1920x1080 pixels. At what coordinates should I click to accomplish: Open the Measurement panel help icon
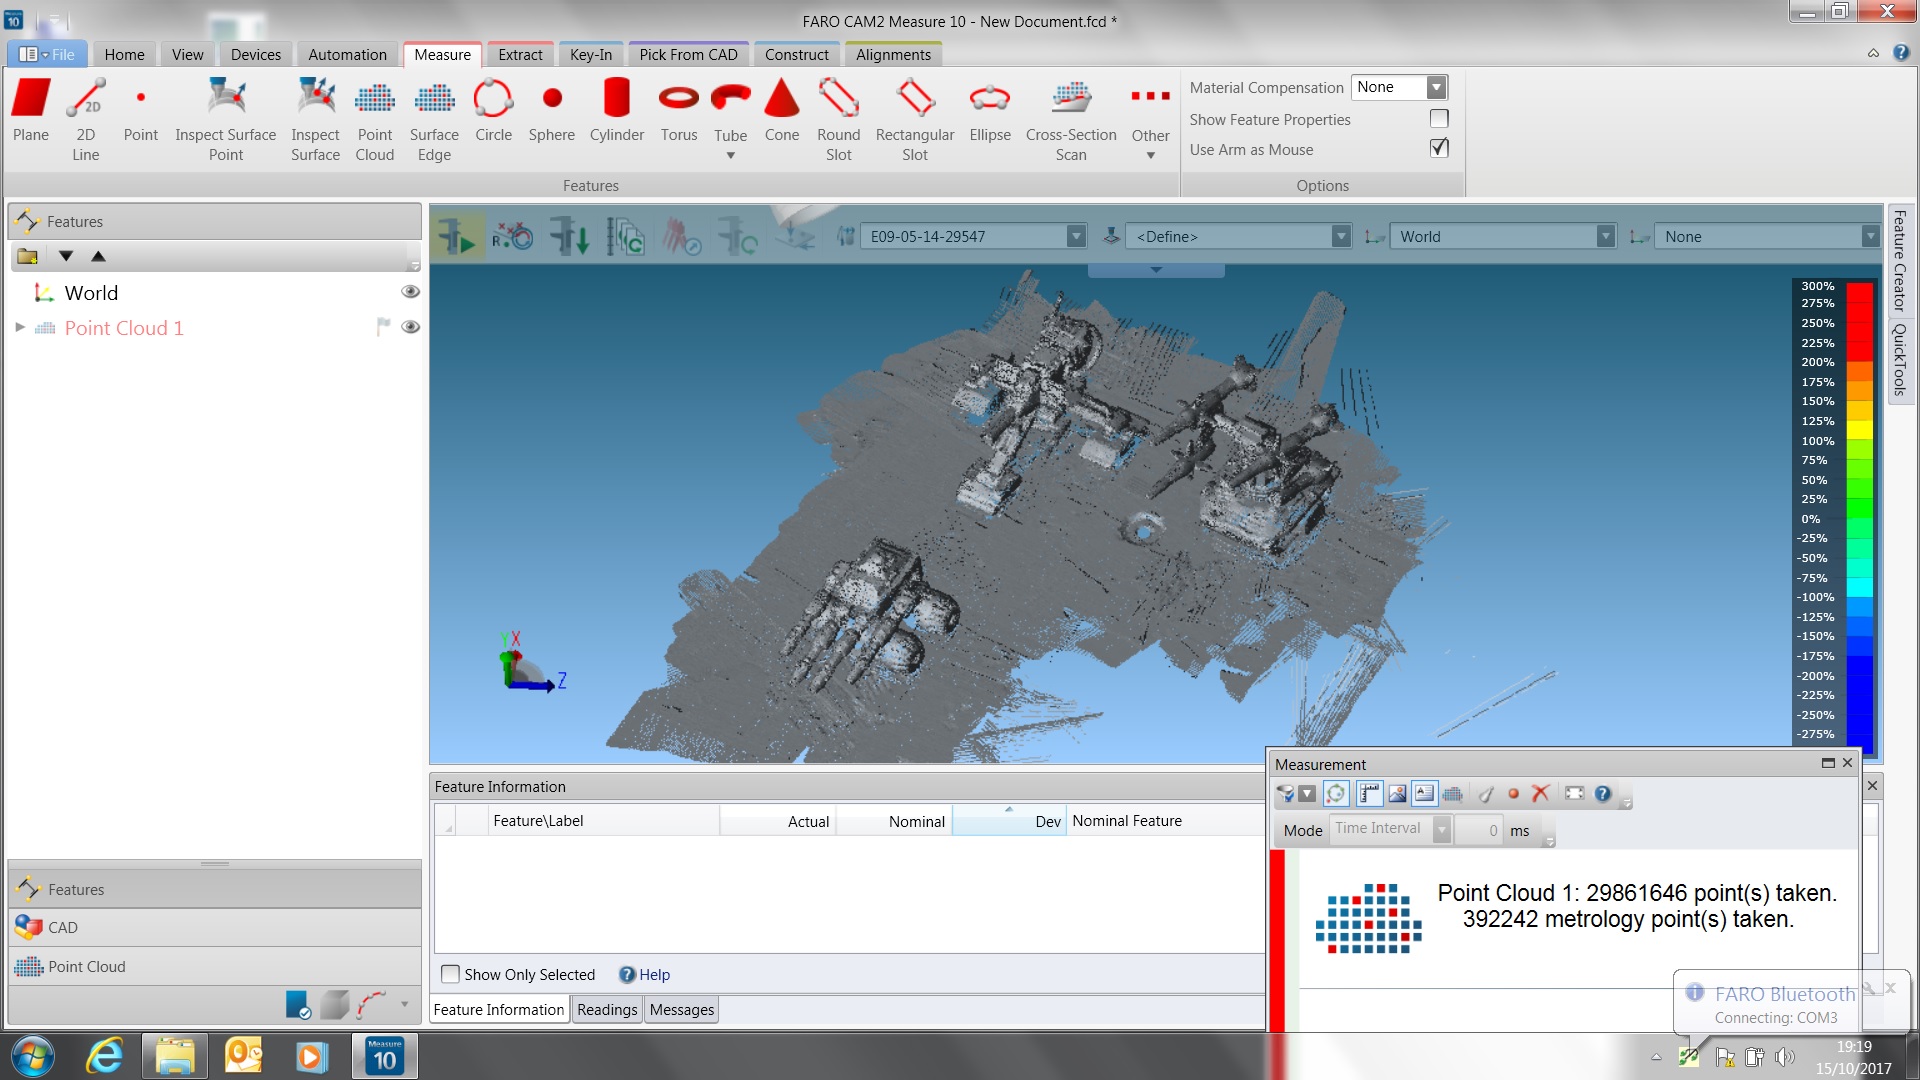pos(1603,794)
